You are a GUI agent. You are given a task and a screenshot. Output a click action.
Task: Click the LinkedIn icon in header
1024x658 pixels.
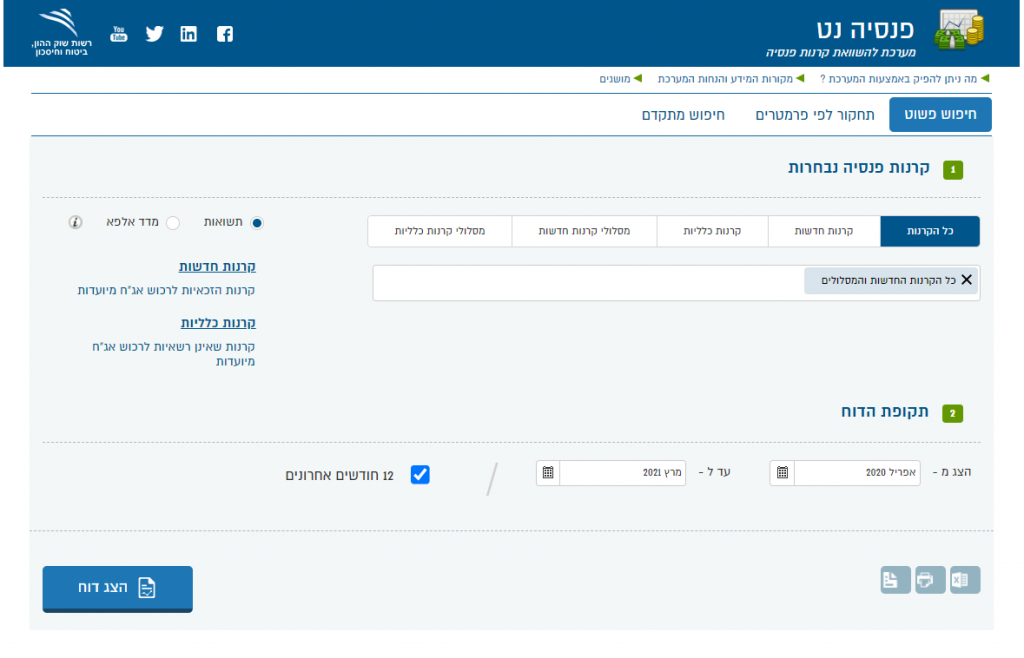[x=189, y=34]
